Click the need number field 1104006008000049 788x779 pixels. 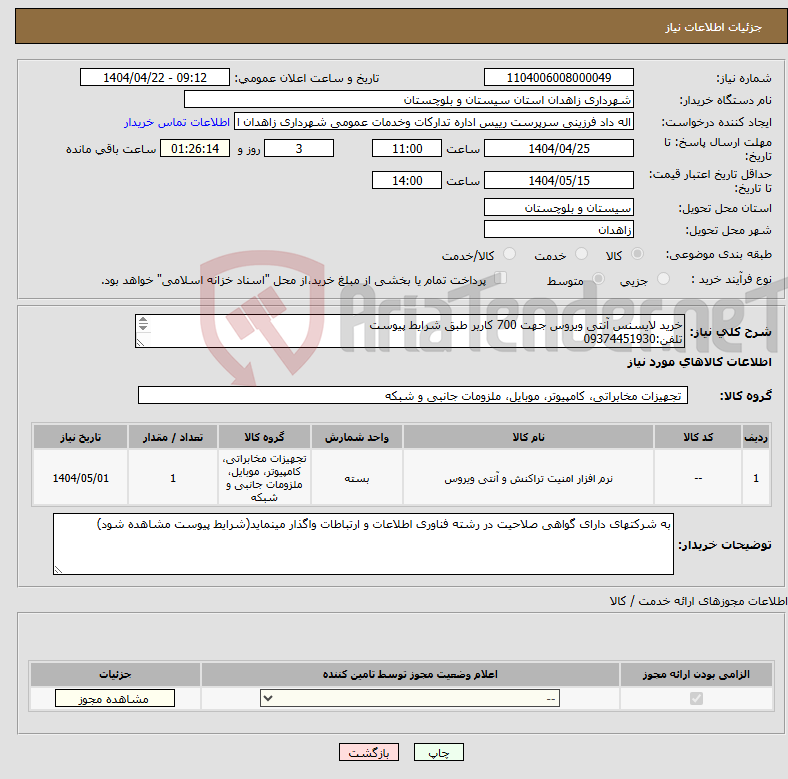pos(558,77)
